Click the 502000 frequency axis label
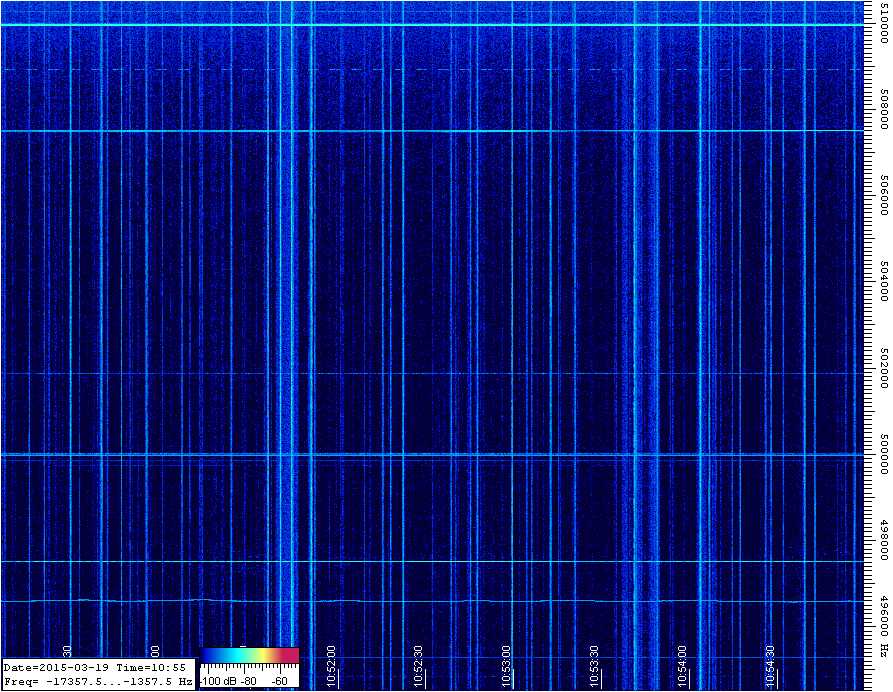 tap(884, 368)
